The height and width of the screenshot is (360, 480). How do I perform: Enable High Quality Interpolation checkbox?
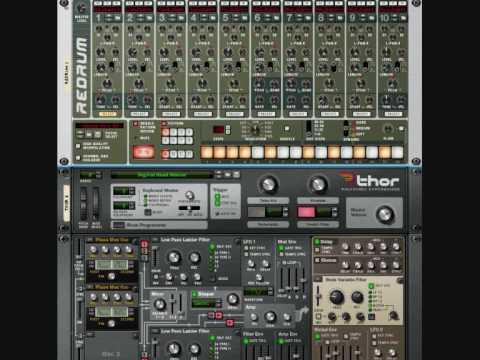[x=78, y=146]
